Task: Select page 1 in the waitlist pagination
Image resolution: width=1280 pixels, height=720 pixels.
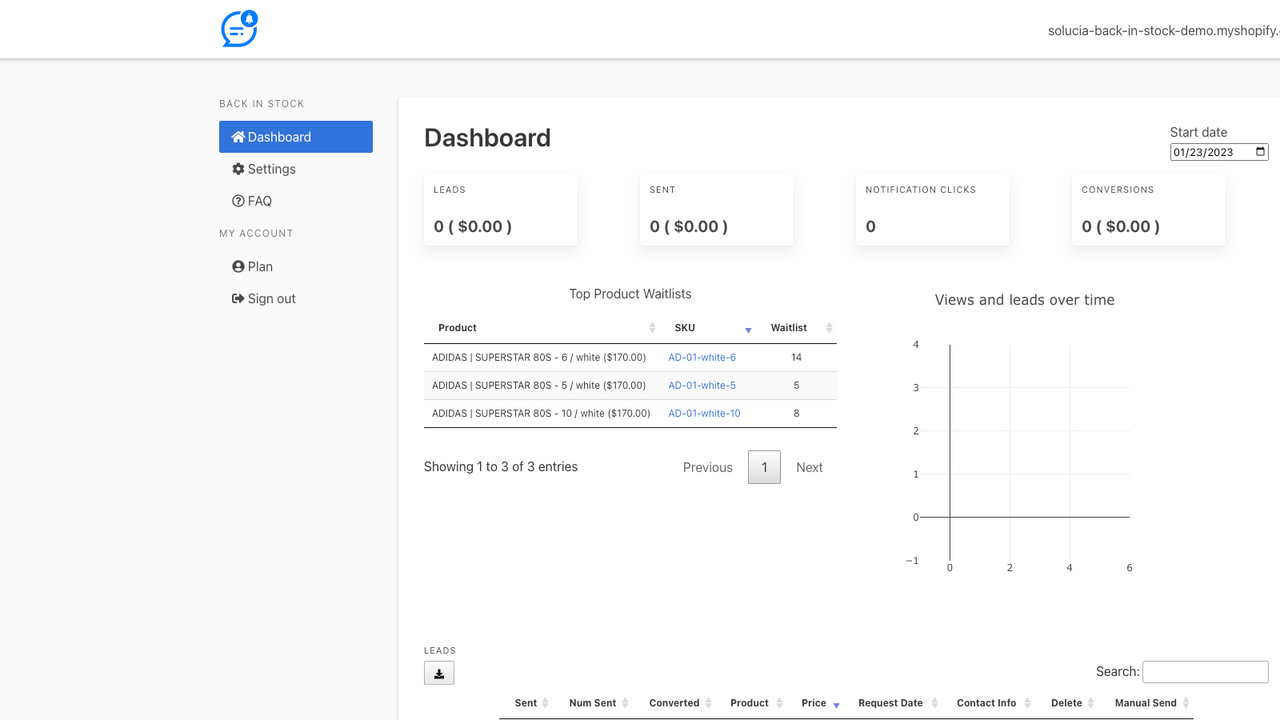Action: click(764, 467)
